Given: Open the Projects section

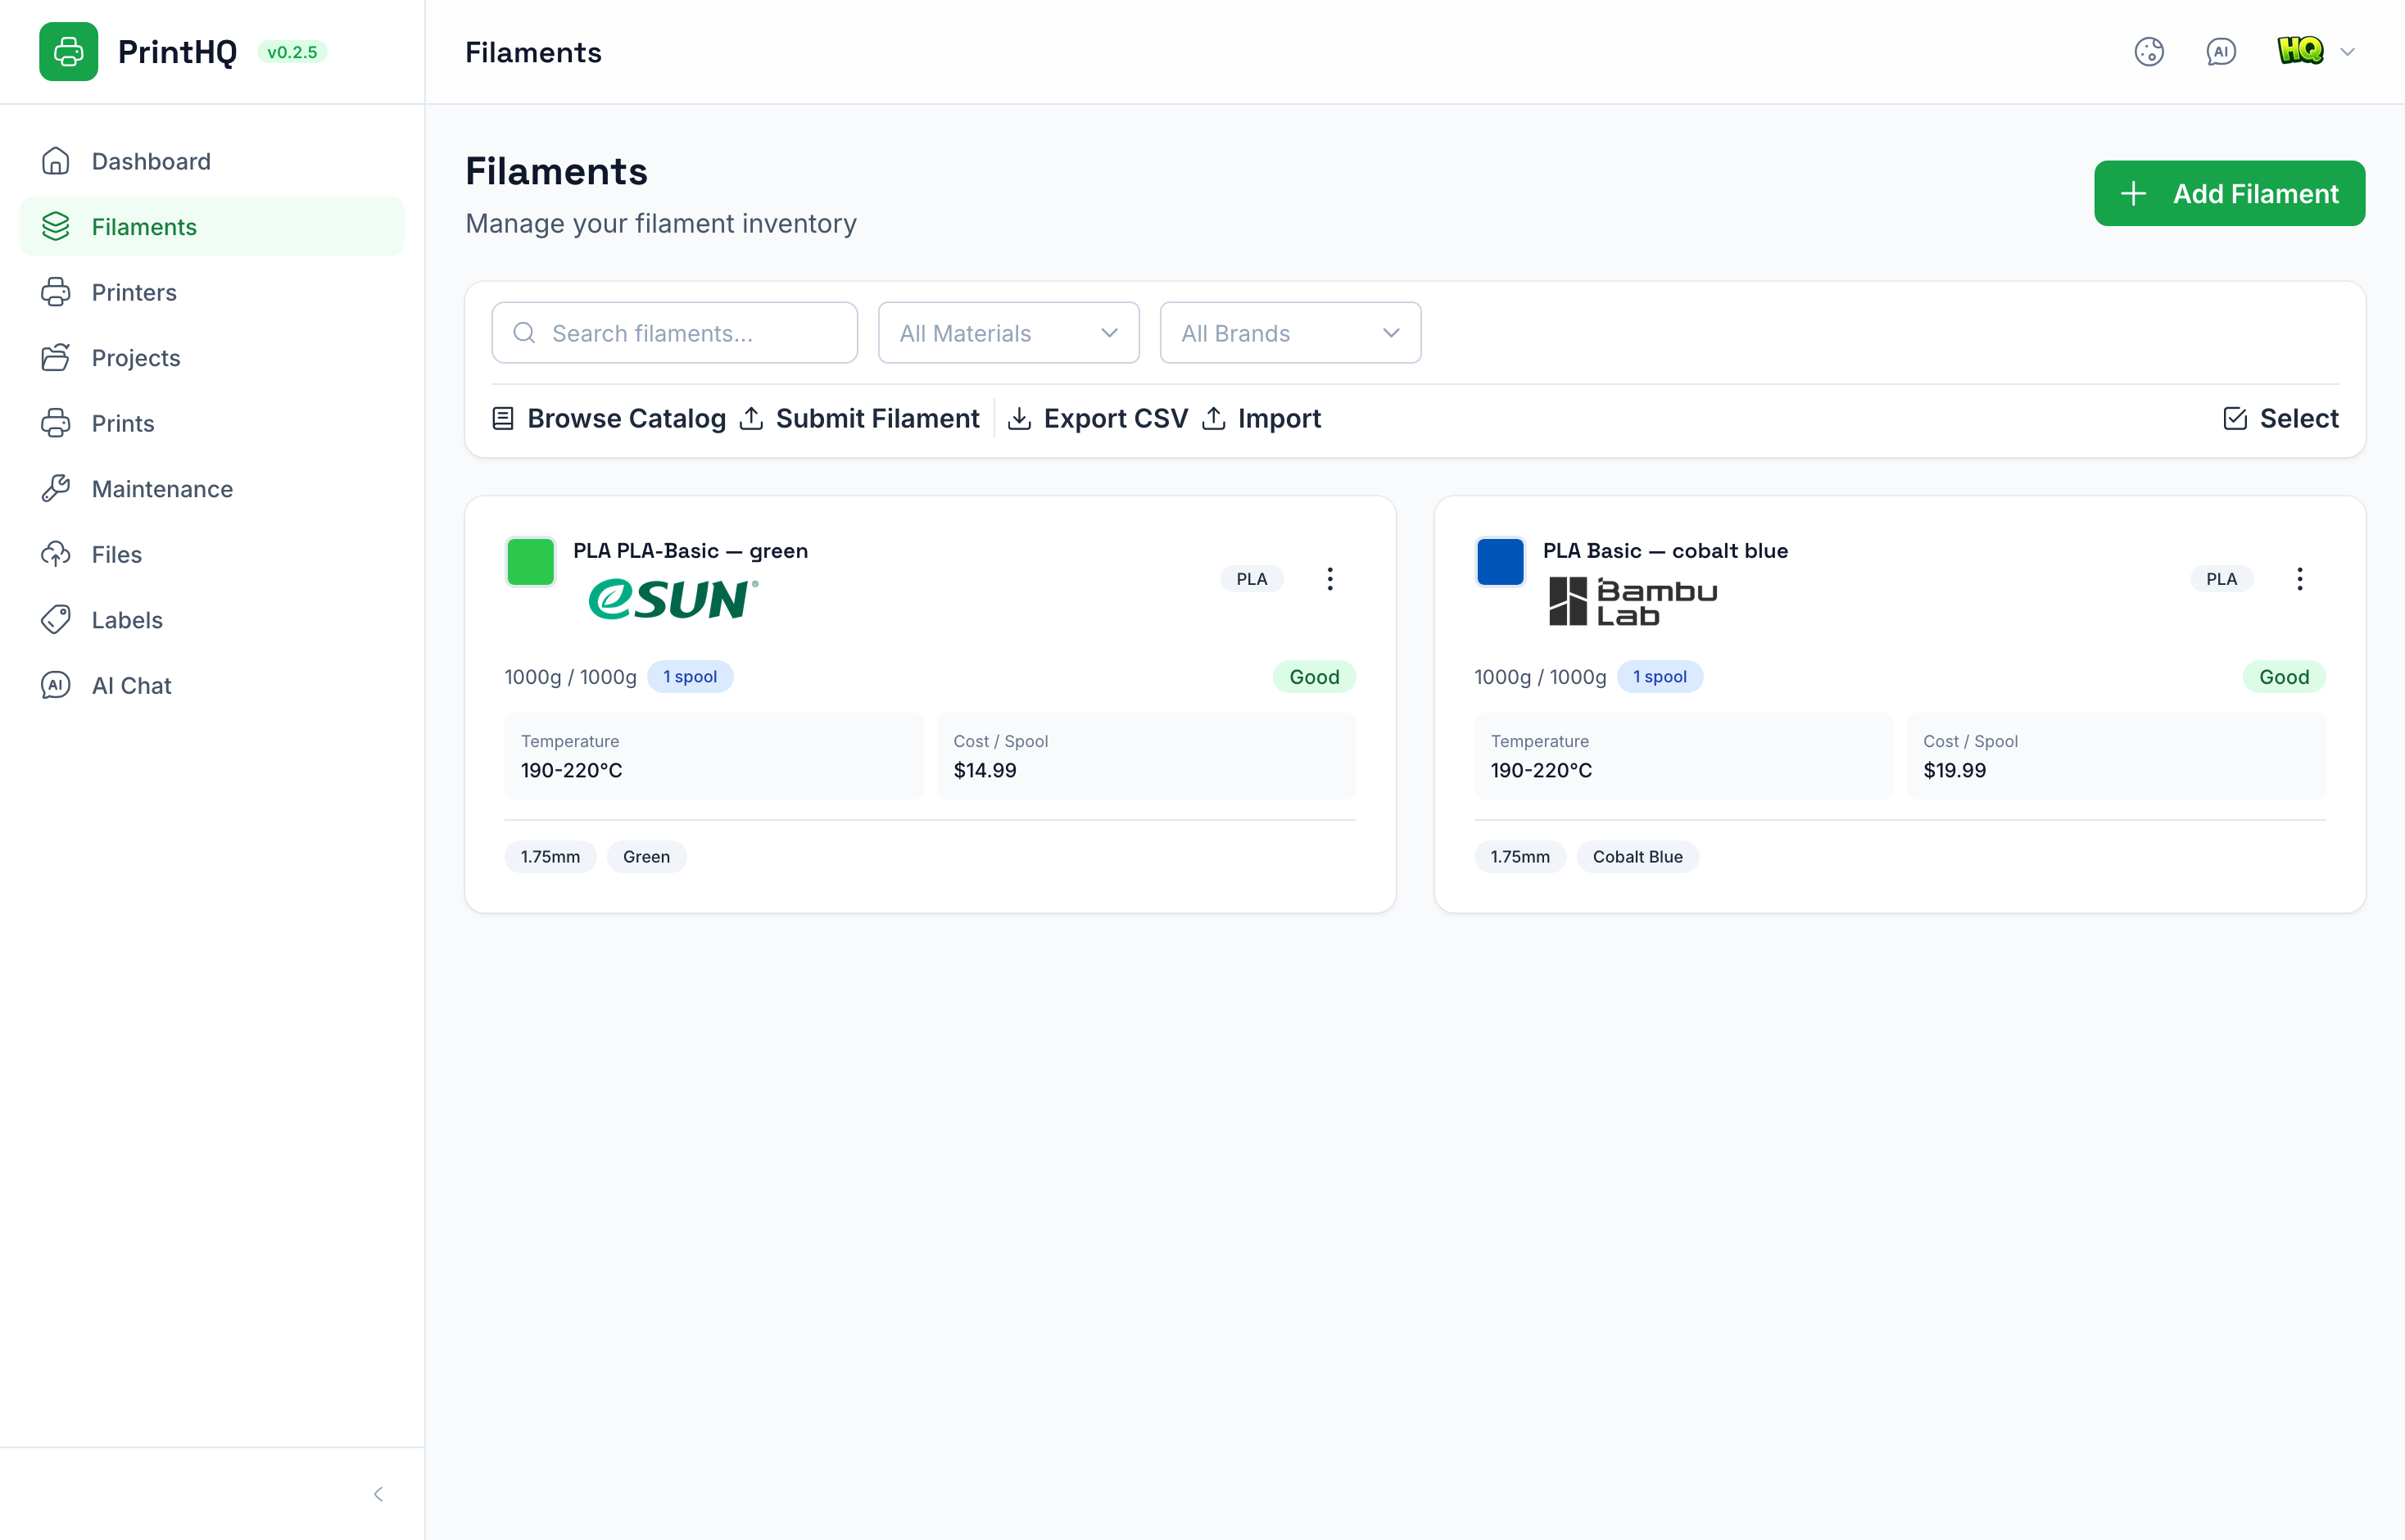Looking at the screenshot, I should pyautogui.click(x=135, y=357).
